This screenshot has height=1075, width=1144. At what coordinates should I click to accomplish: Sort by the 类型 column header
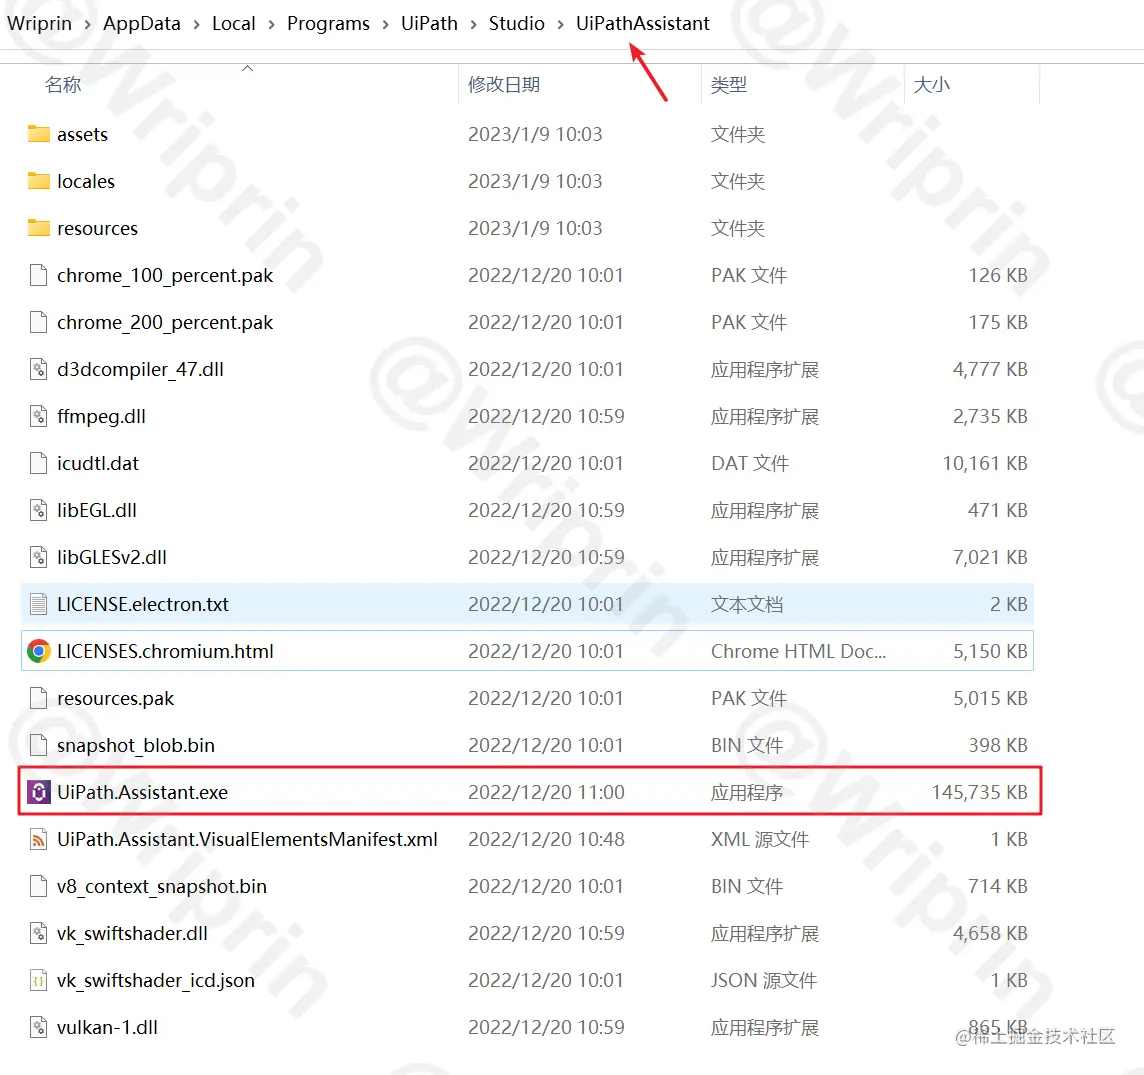pos(729,85)
